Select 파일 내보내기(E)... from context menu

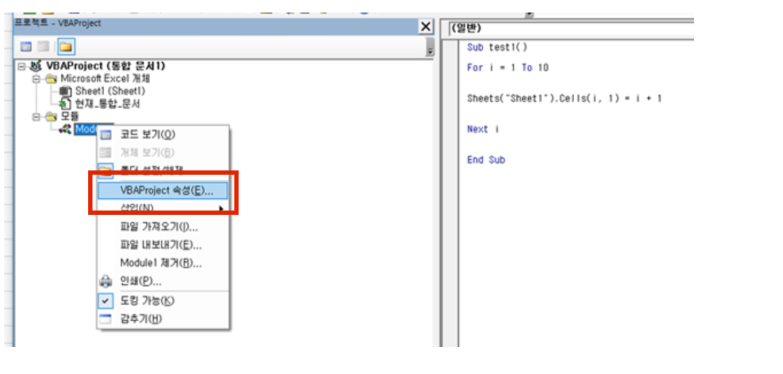click(x=163, y=245)
